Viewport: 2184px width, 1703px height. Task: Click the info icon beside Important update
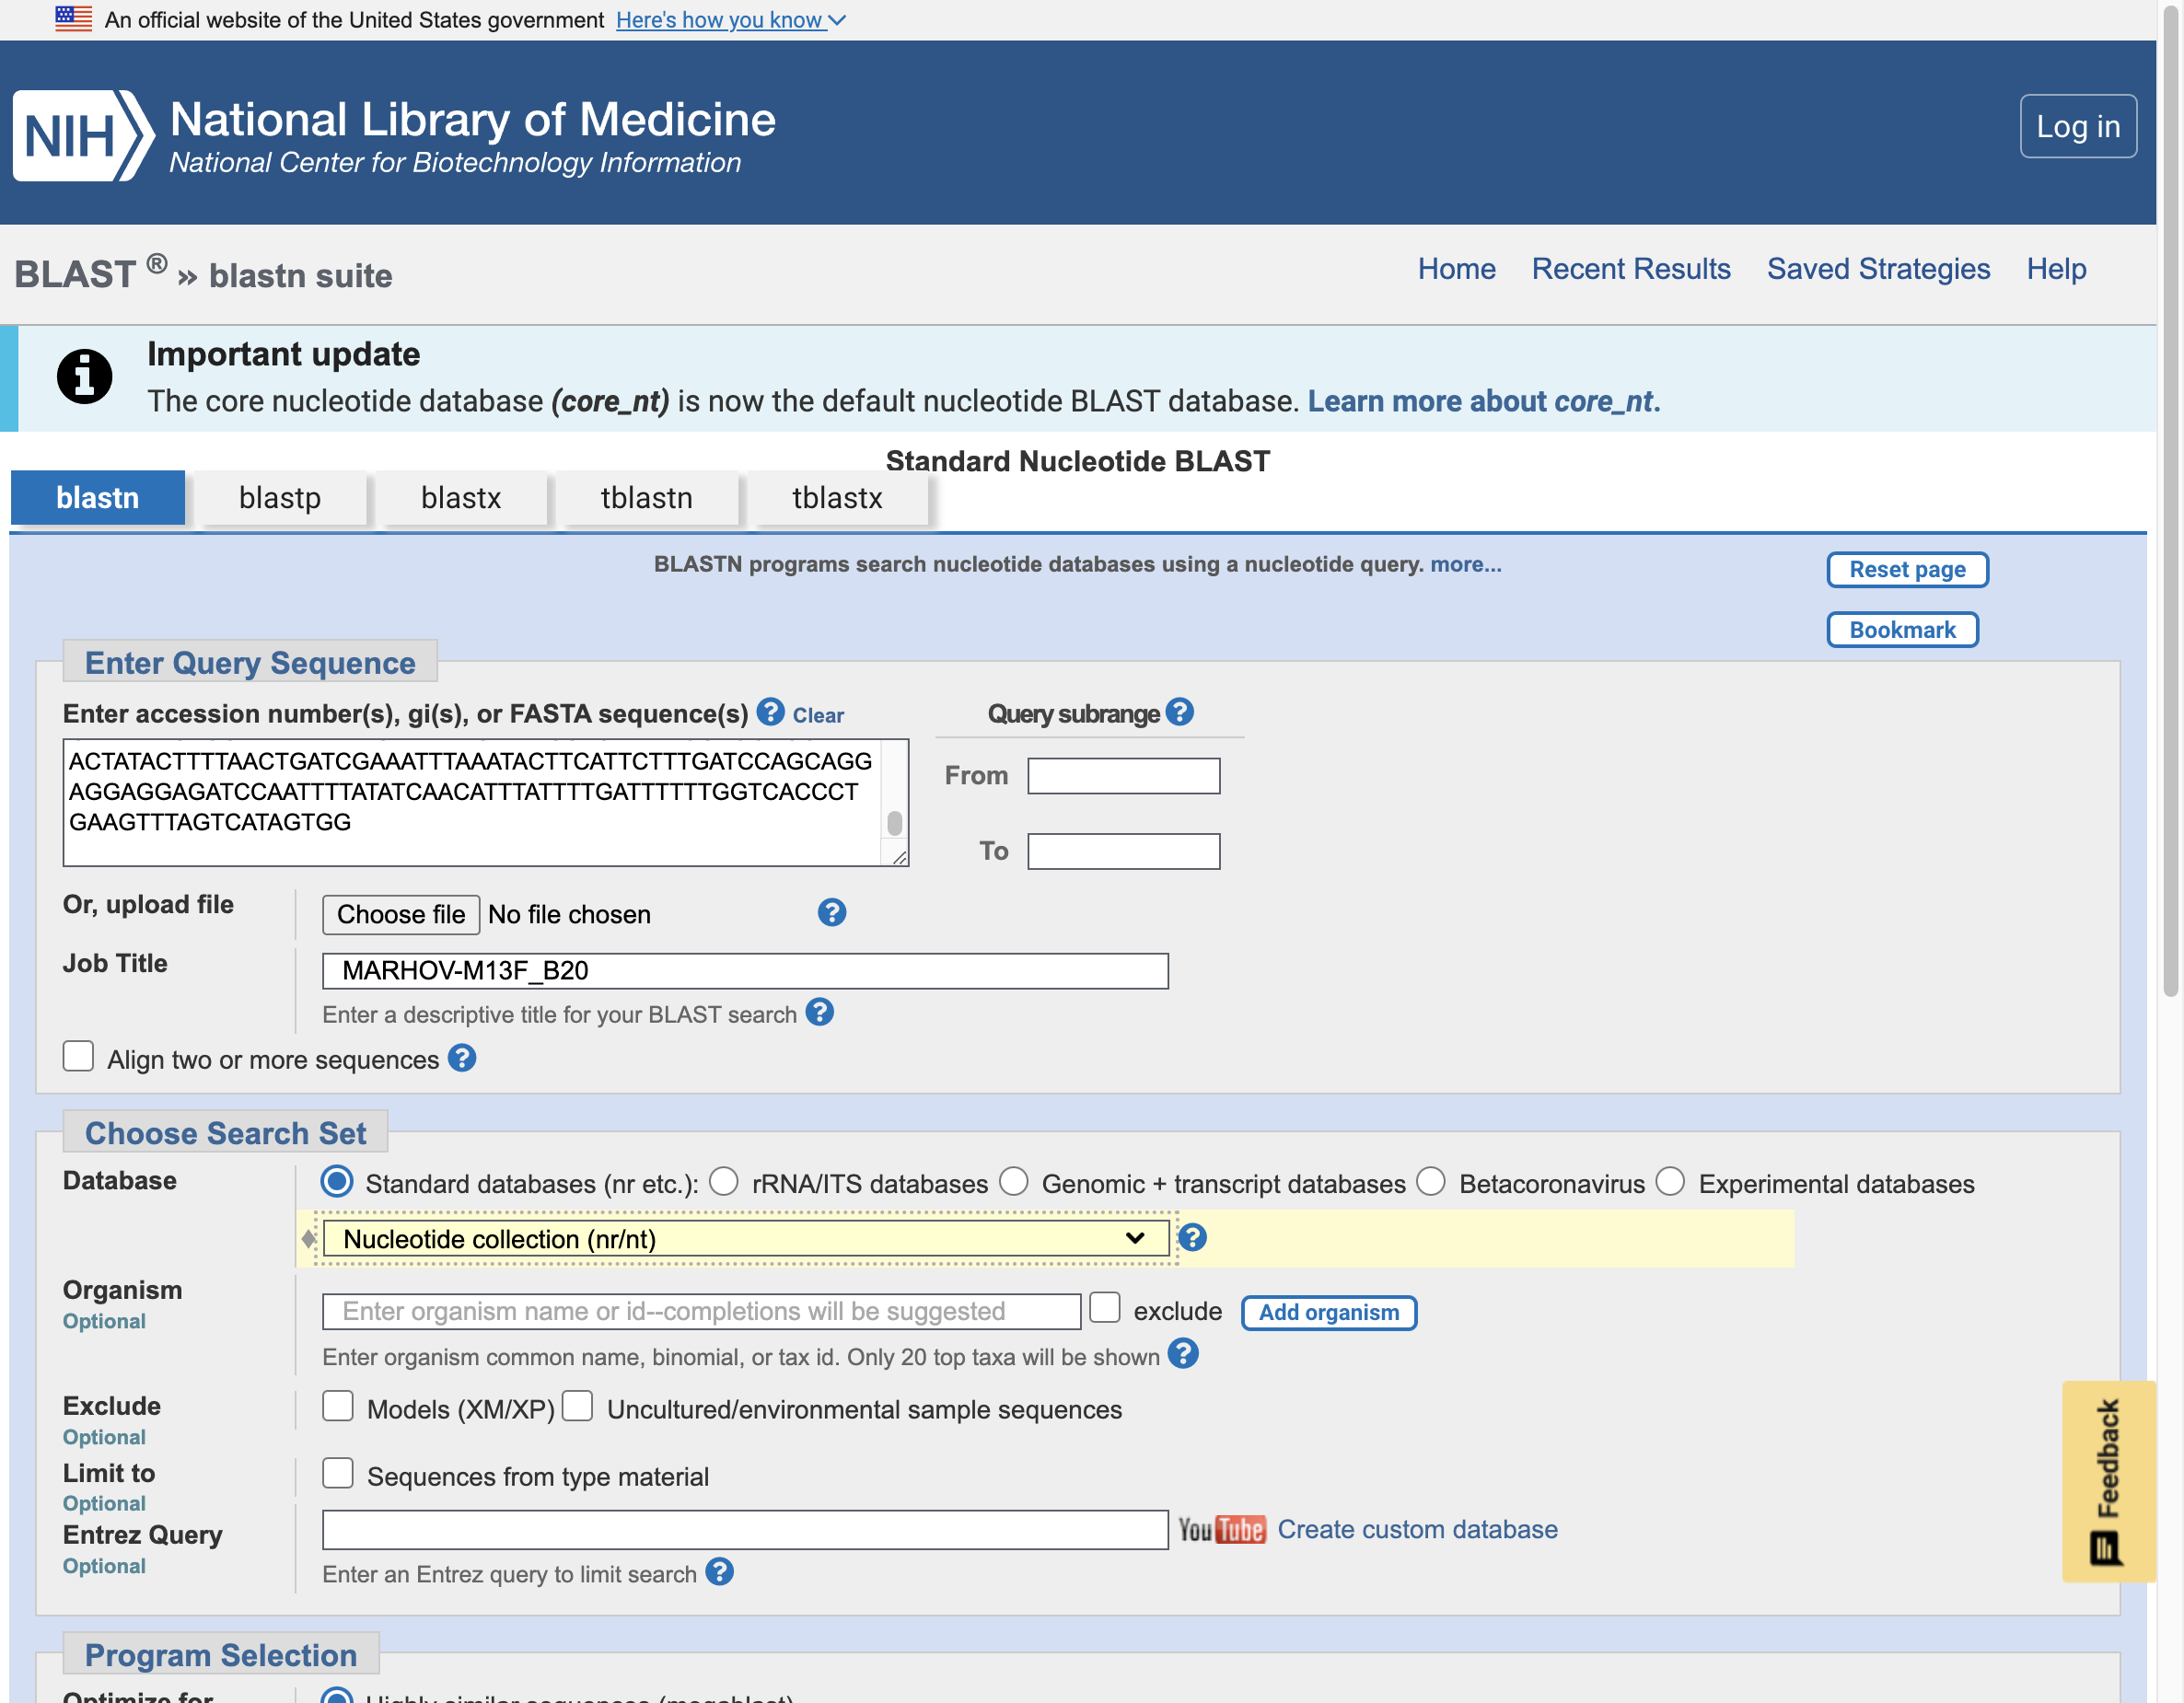coord(84,377)
